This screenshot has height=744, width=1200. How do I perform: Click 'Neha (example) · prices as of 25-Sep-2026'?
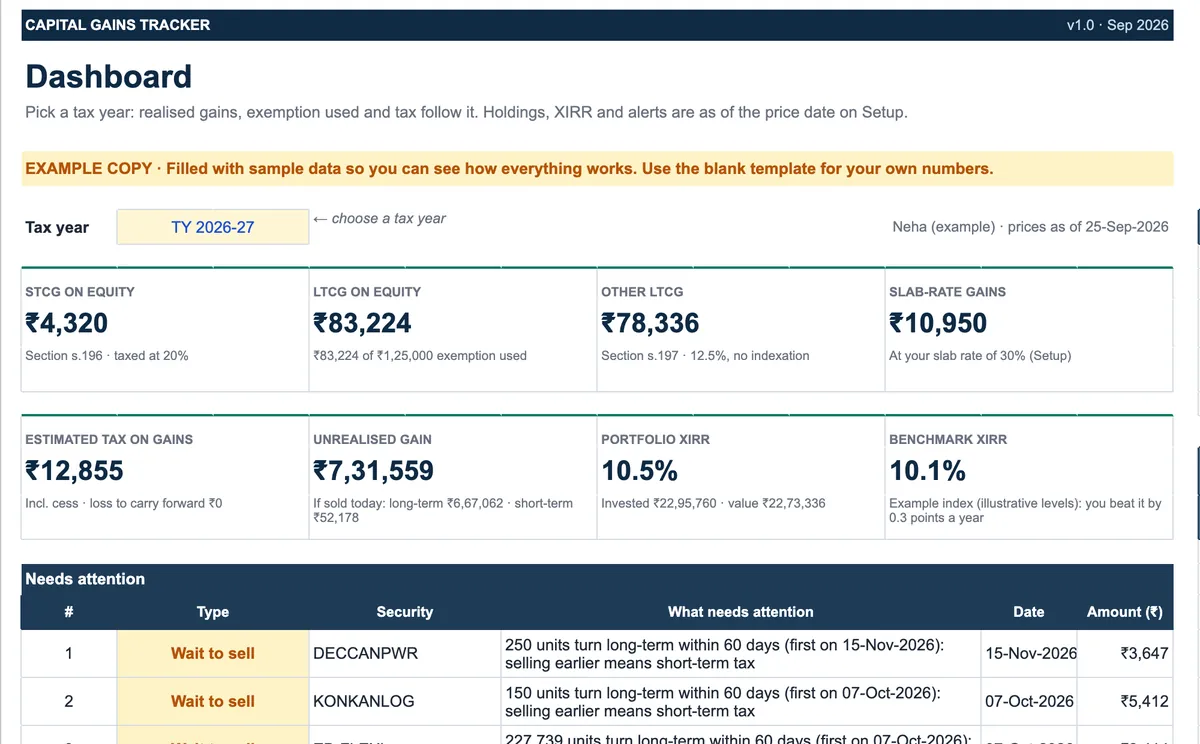coord(1030,227)
